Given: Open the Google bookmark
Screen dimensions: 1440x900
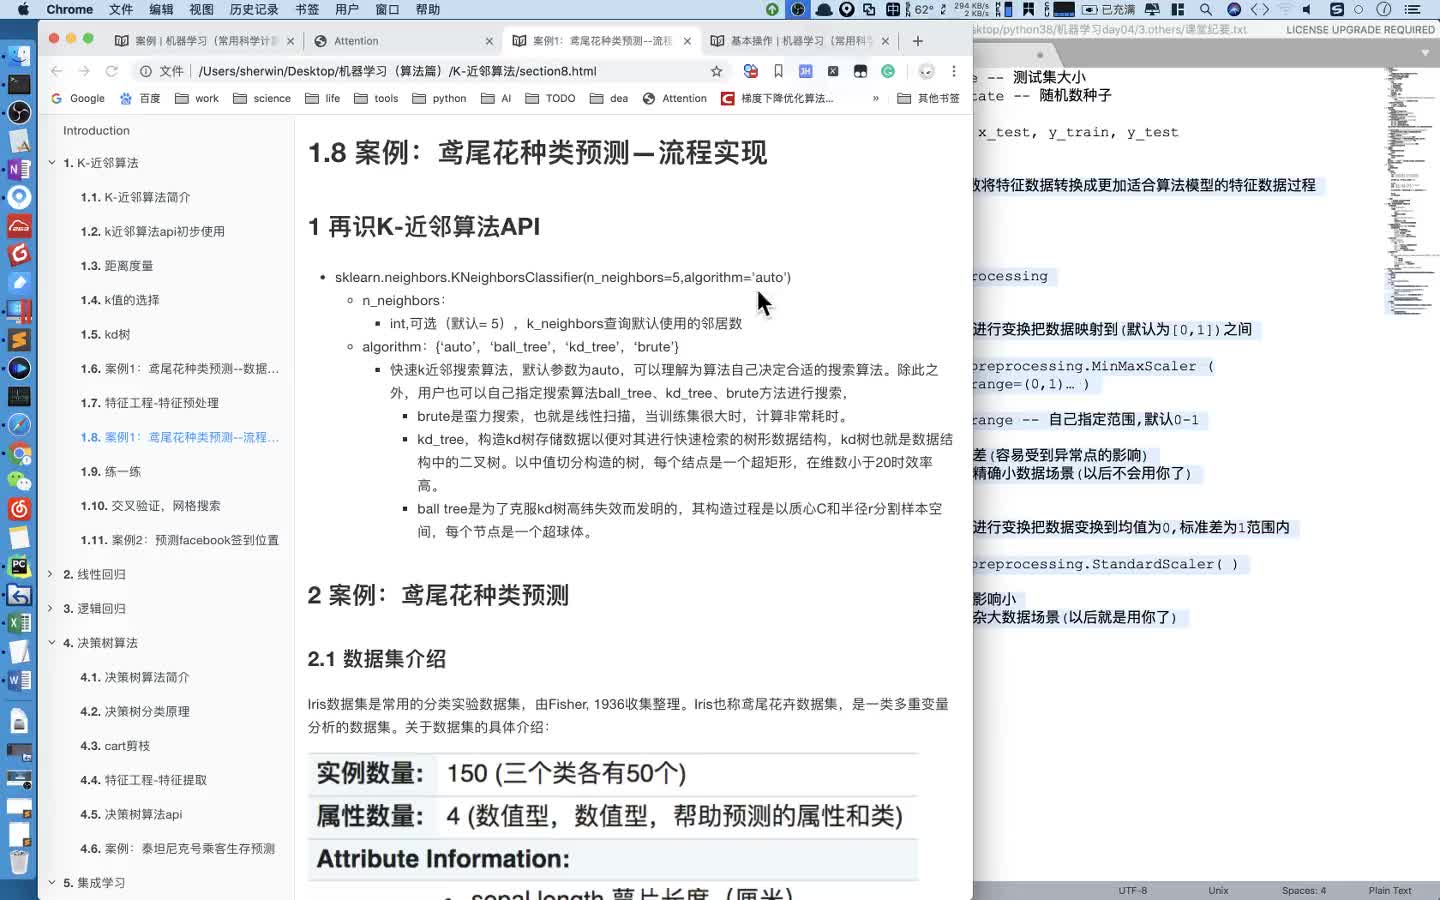Looking at the screenshot, I should (x=77, y=98).
